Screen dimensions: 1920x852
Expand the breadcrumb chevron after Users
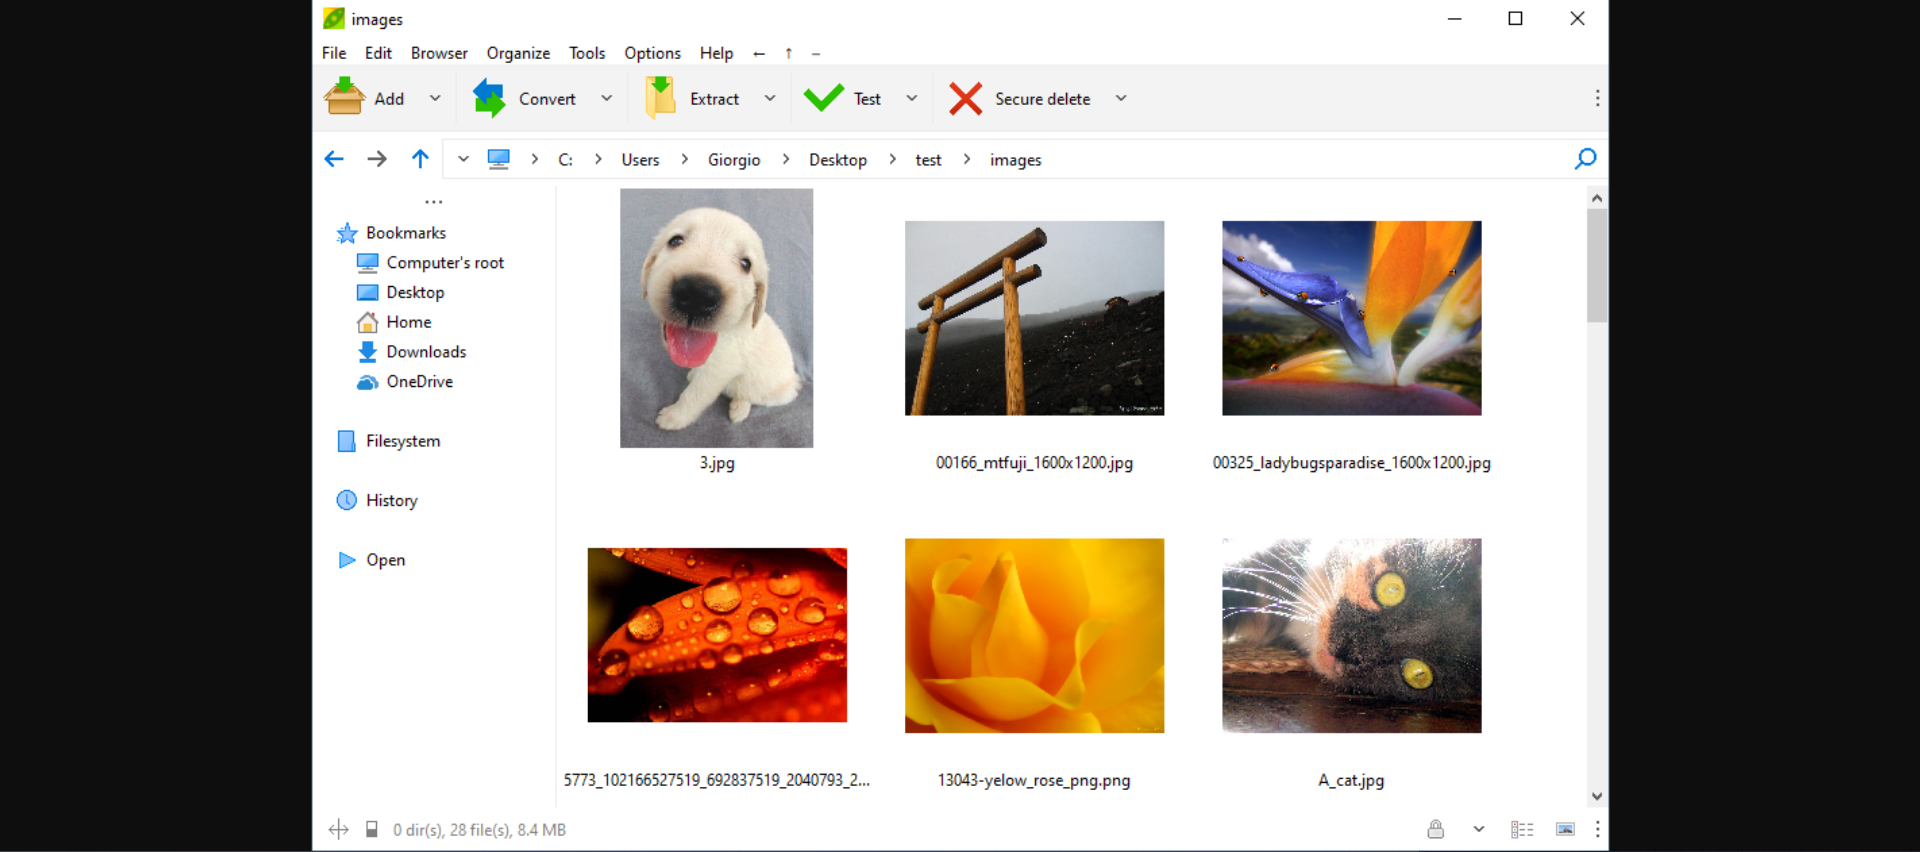(x=684, y=159)
